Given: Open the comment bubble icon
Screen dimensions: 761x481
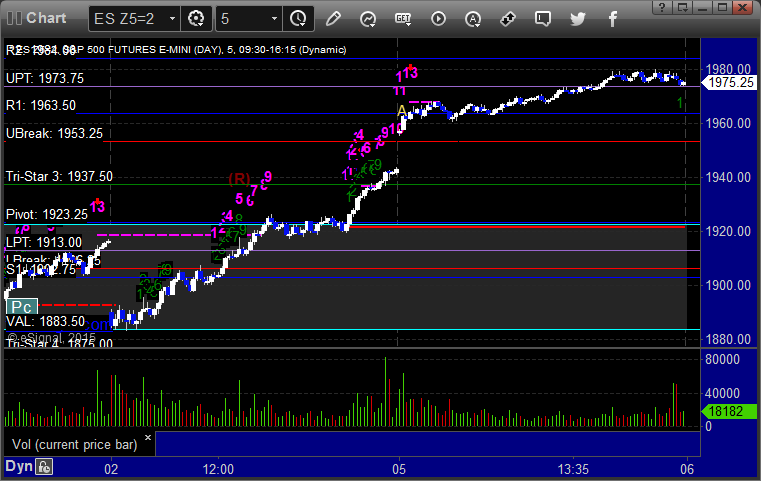Looking at the screenshot, I should pos(543,19).
